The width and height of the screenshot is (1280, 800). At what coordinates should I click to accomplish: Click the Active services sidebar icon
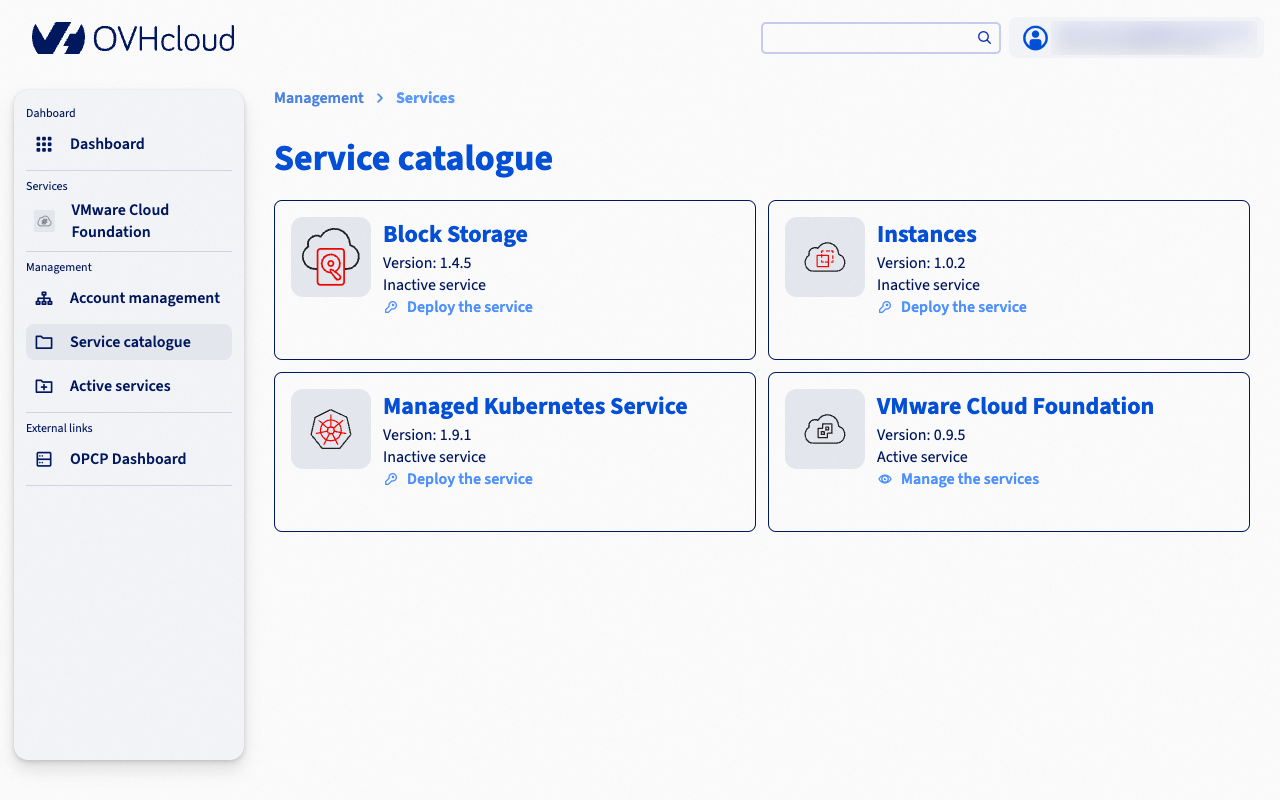44,385
